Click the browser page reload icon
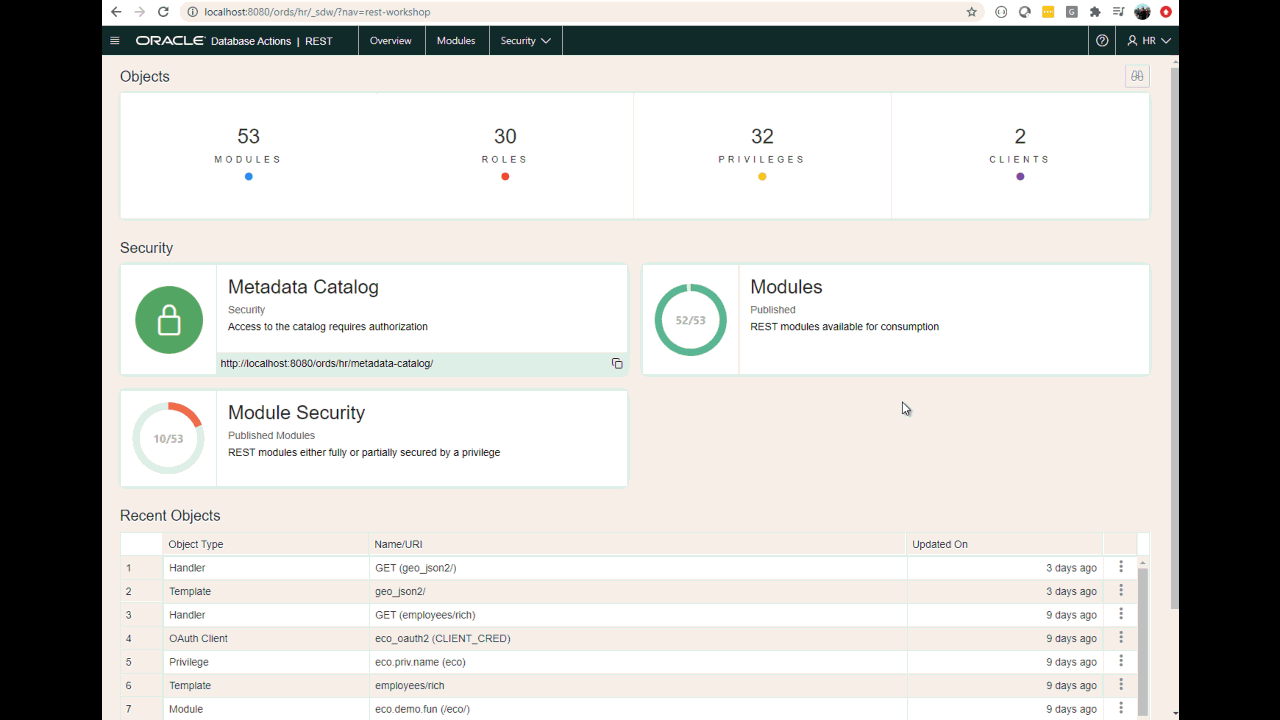The height and width of the screenshot is (720, 1280). [163, 12]
